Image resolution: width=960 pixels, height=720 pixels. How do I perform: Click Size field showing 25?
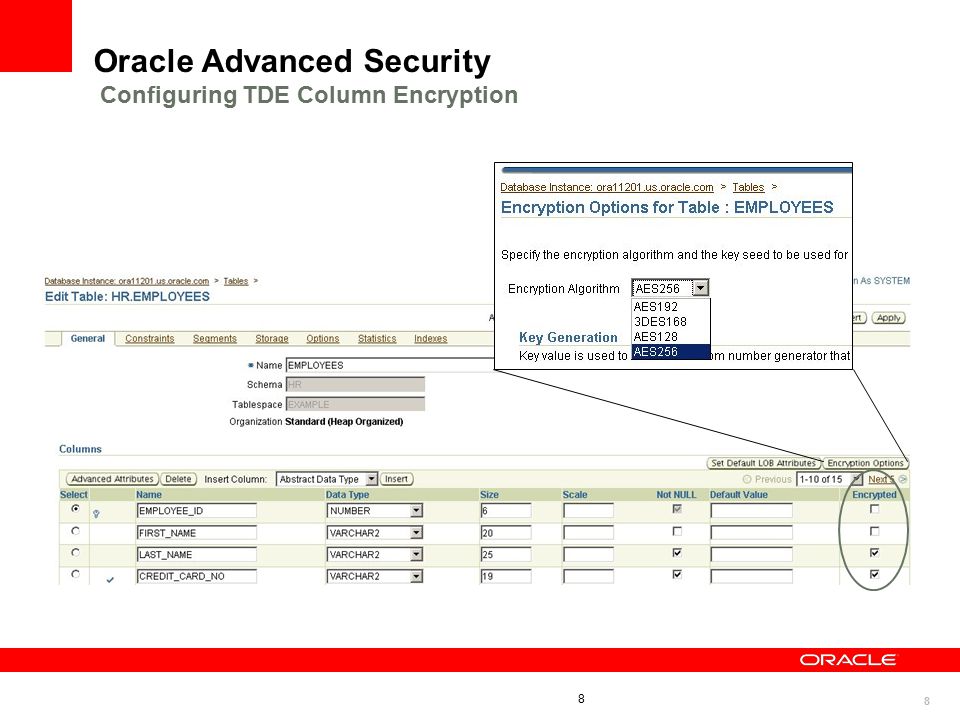506,554
